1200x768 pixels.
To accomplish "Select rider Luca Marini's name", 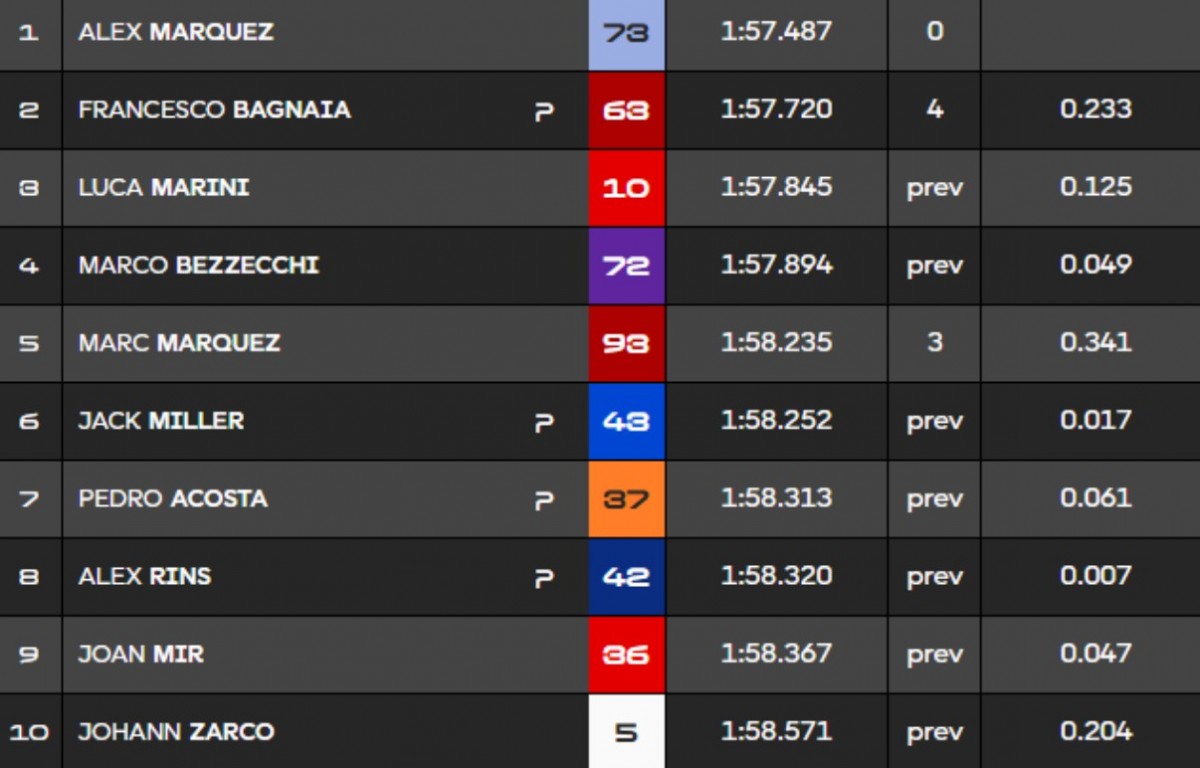I will [164, 187].
